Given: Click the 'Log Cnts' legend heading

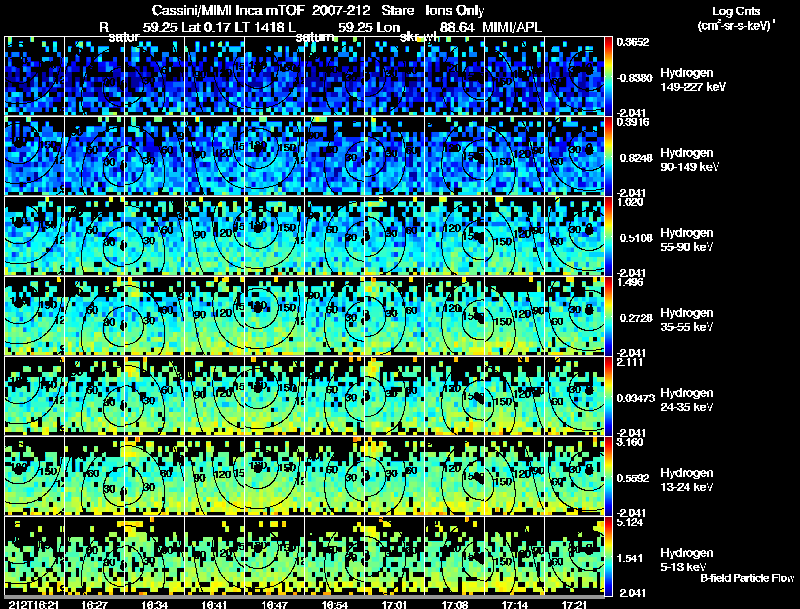Looking at the screenshot, I should pos(736,11).
